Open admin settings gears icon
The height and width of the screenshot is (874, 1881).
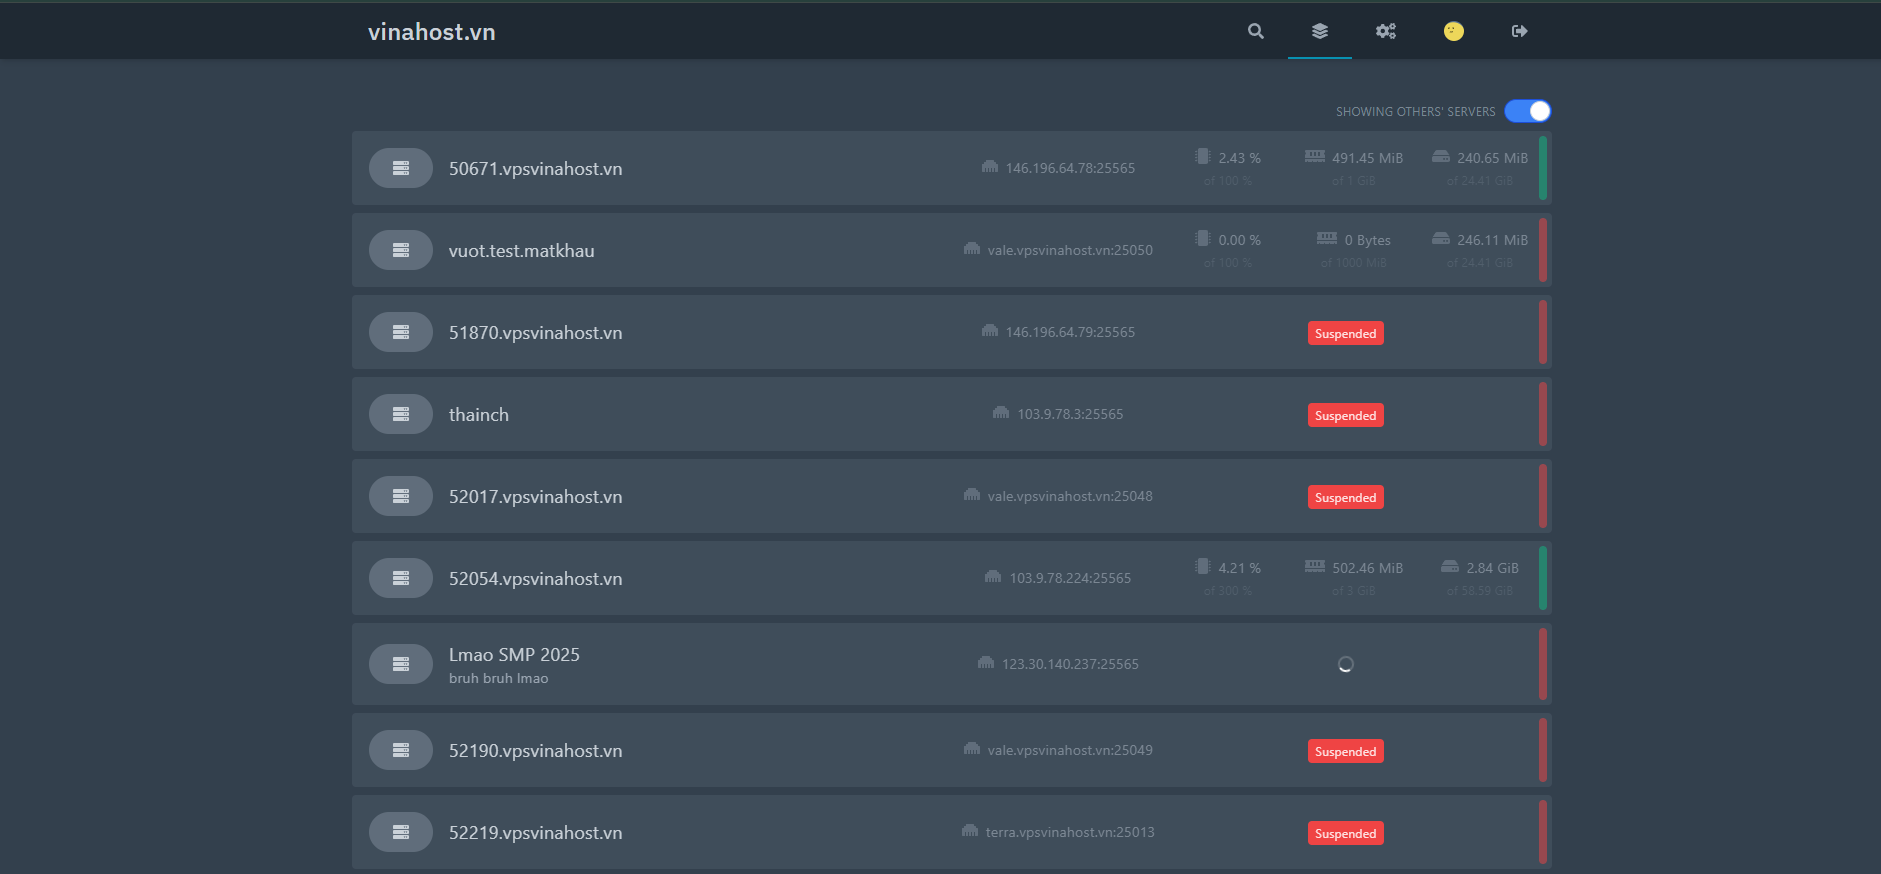tap(1385, 31)
